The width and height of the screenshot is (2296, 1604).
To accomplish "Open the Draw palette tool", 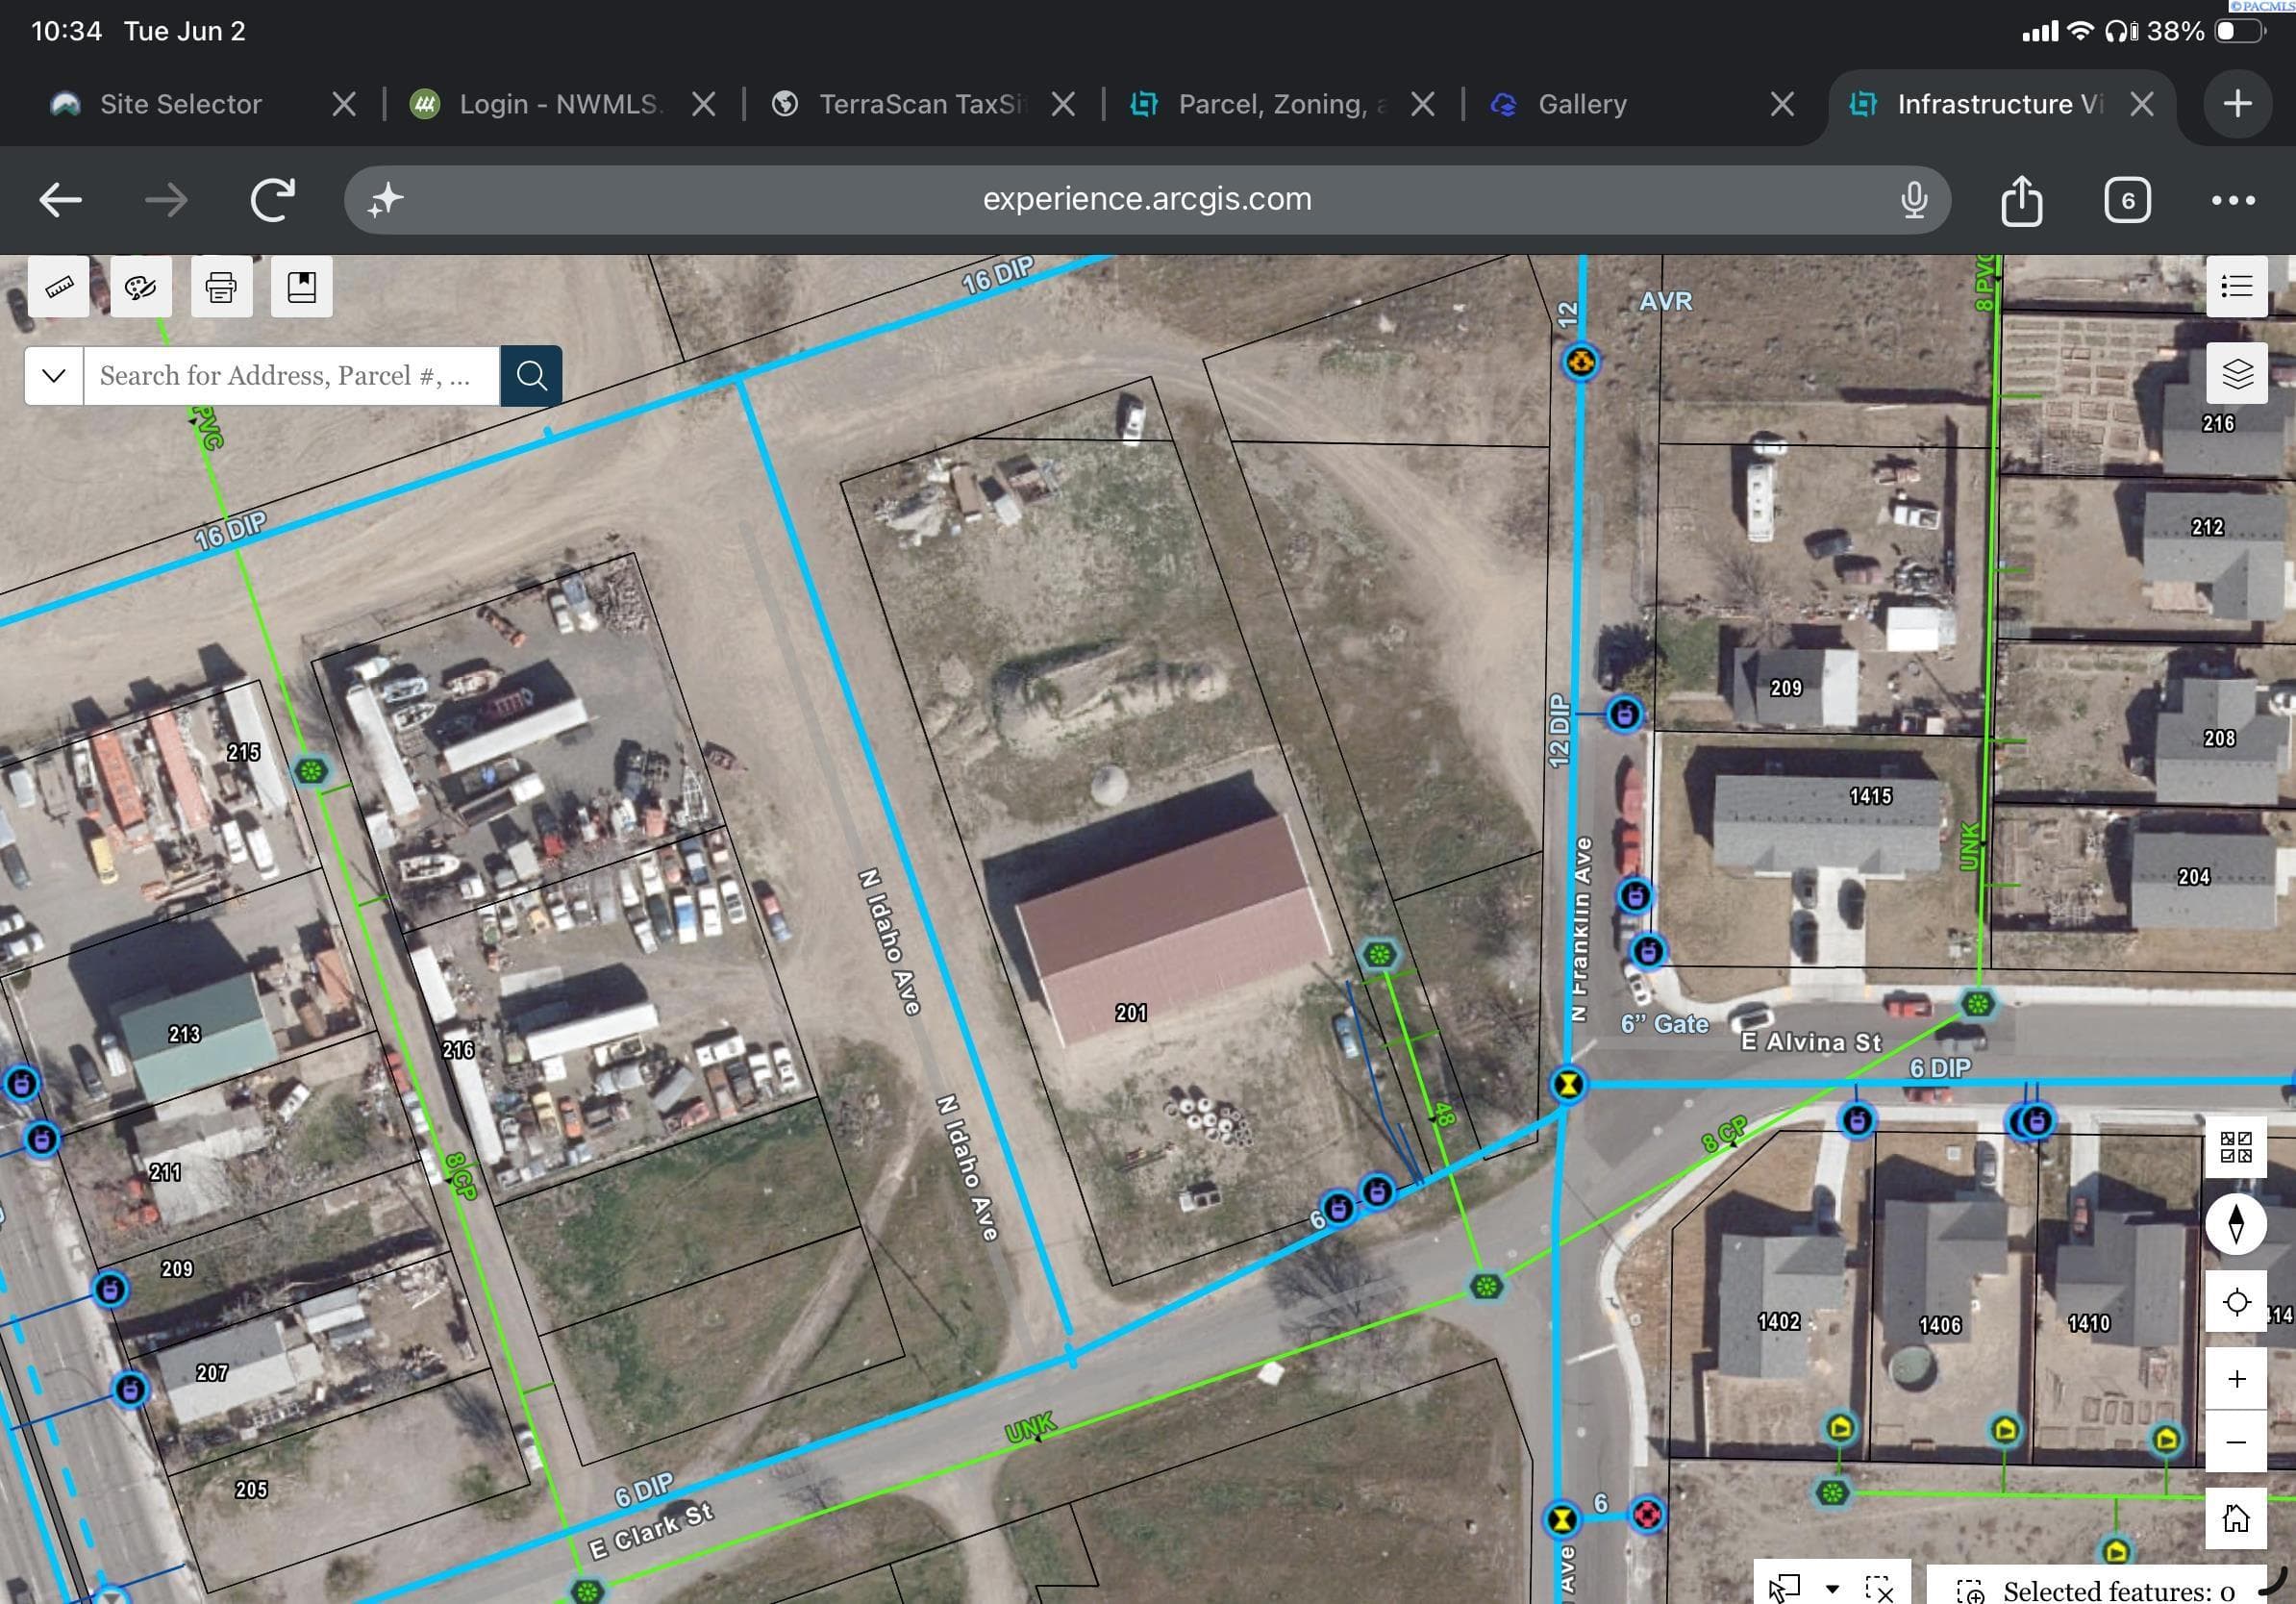I will (x=140, y=287).
